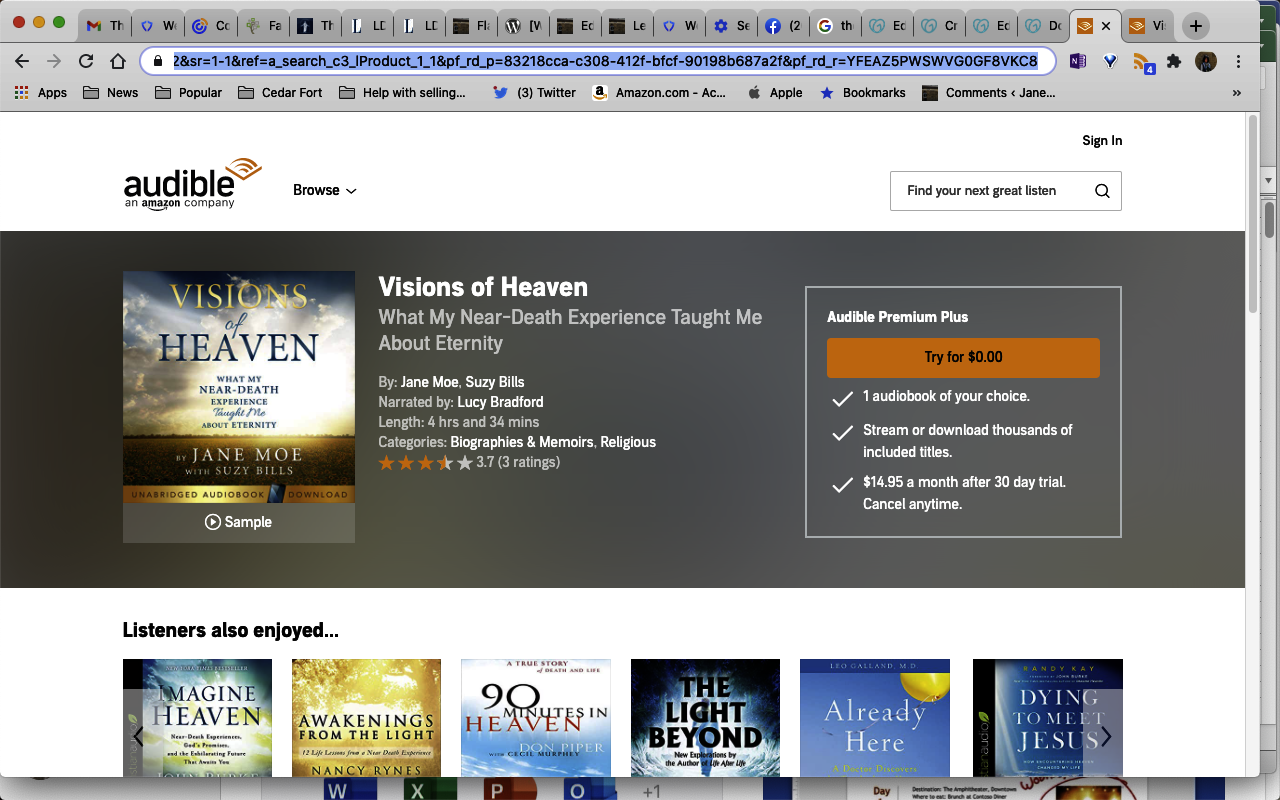The width and height of the screenshot is (1280, 800).
Task: Click the site padlock icon
Action: pyautogui.click(x=158, y=61)
